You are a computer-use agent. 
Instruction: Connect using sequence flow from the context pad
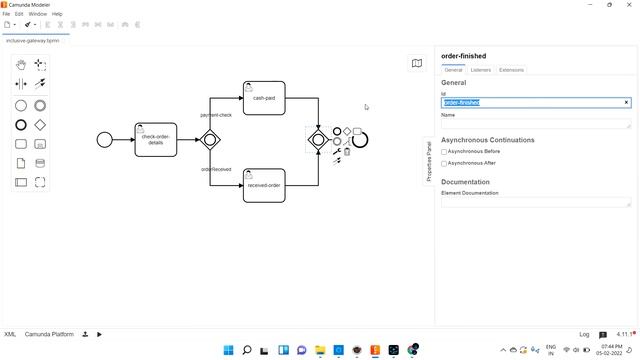337,162
